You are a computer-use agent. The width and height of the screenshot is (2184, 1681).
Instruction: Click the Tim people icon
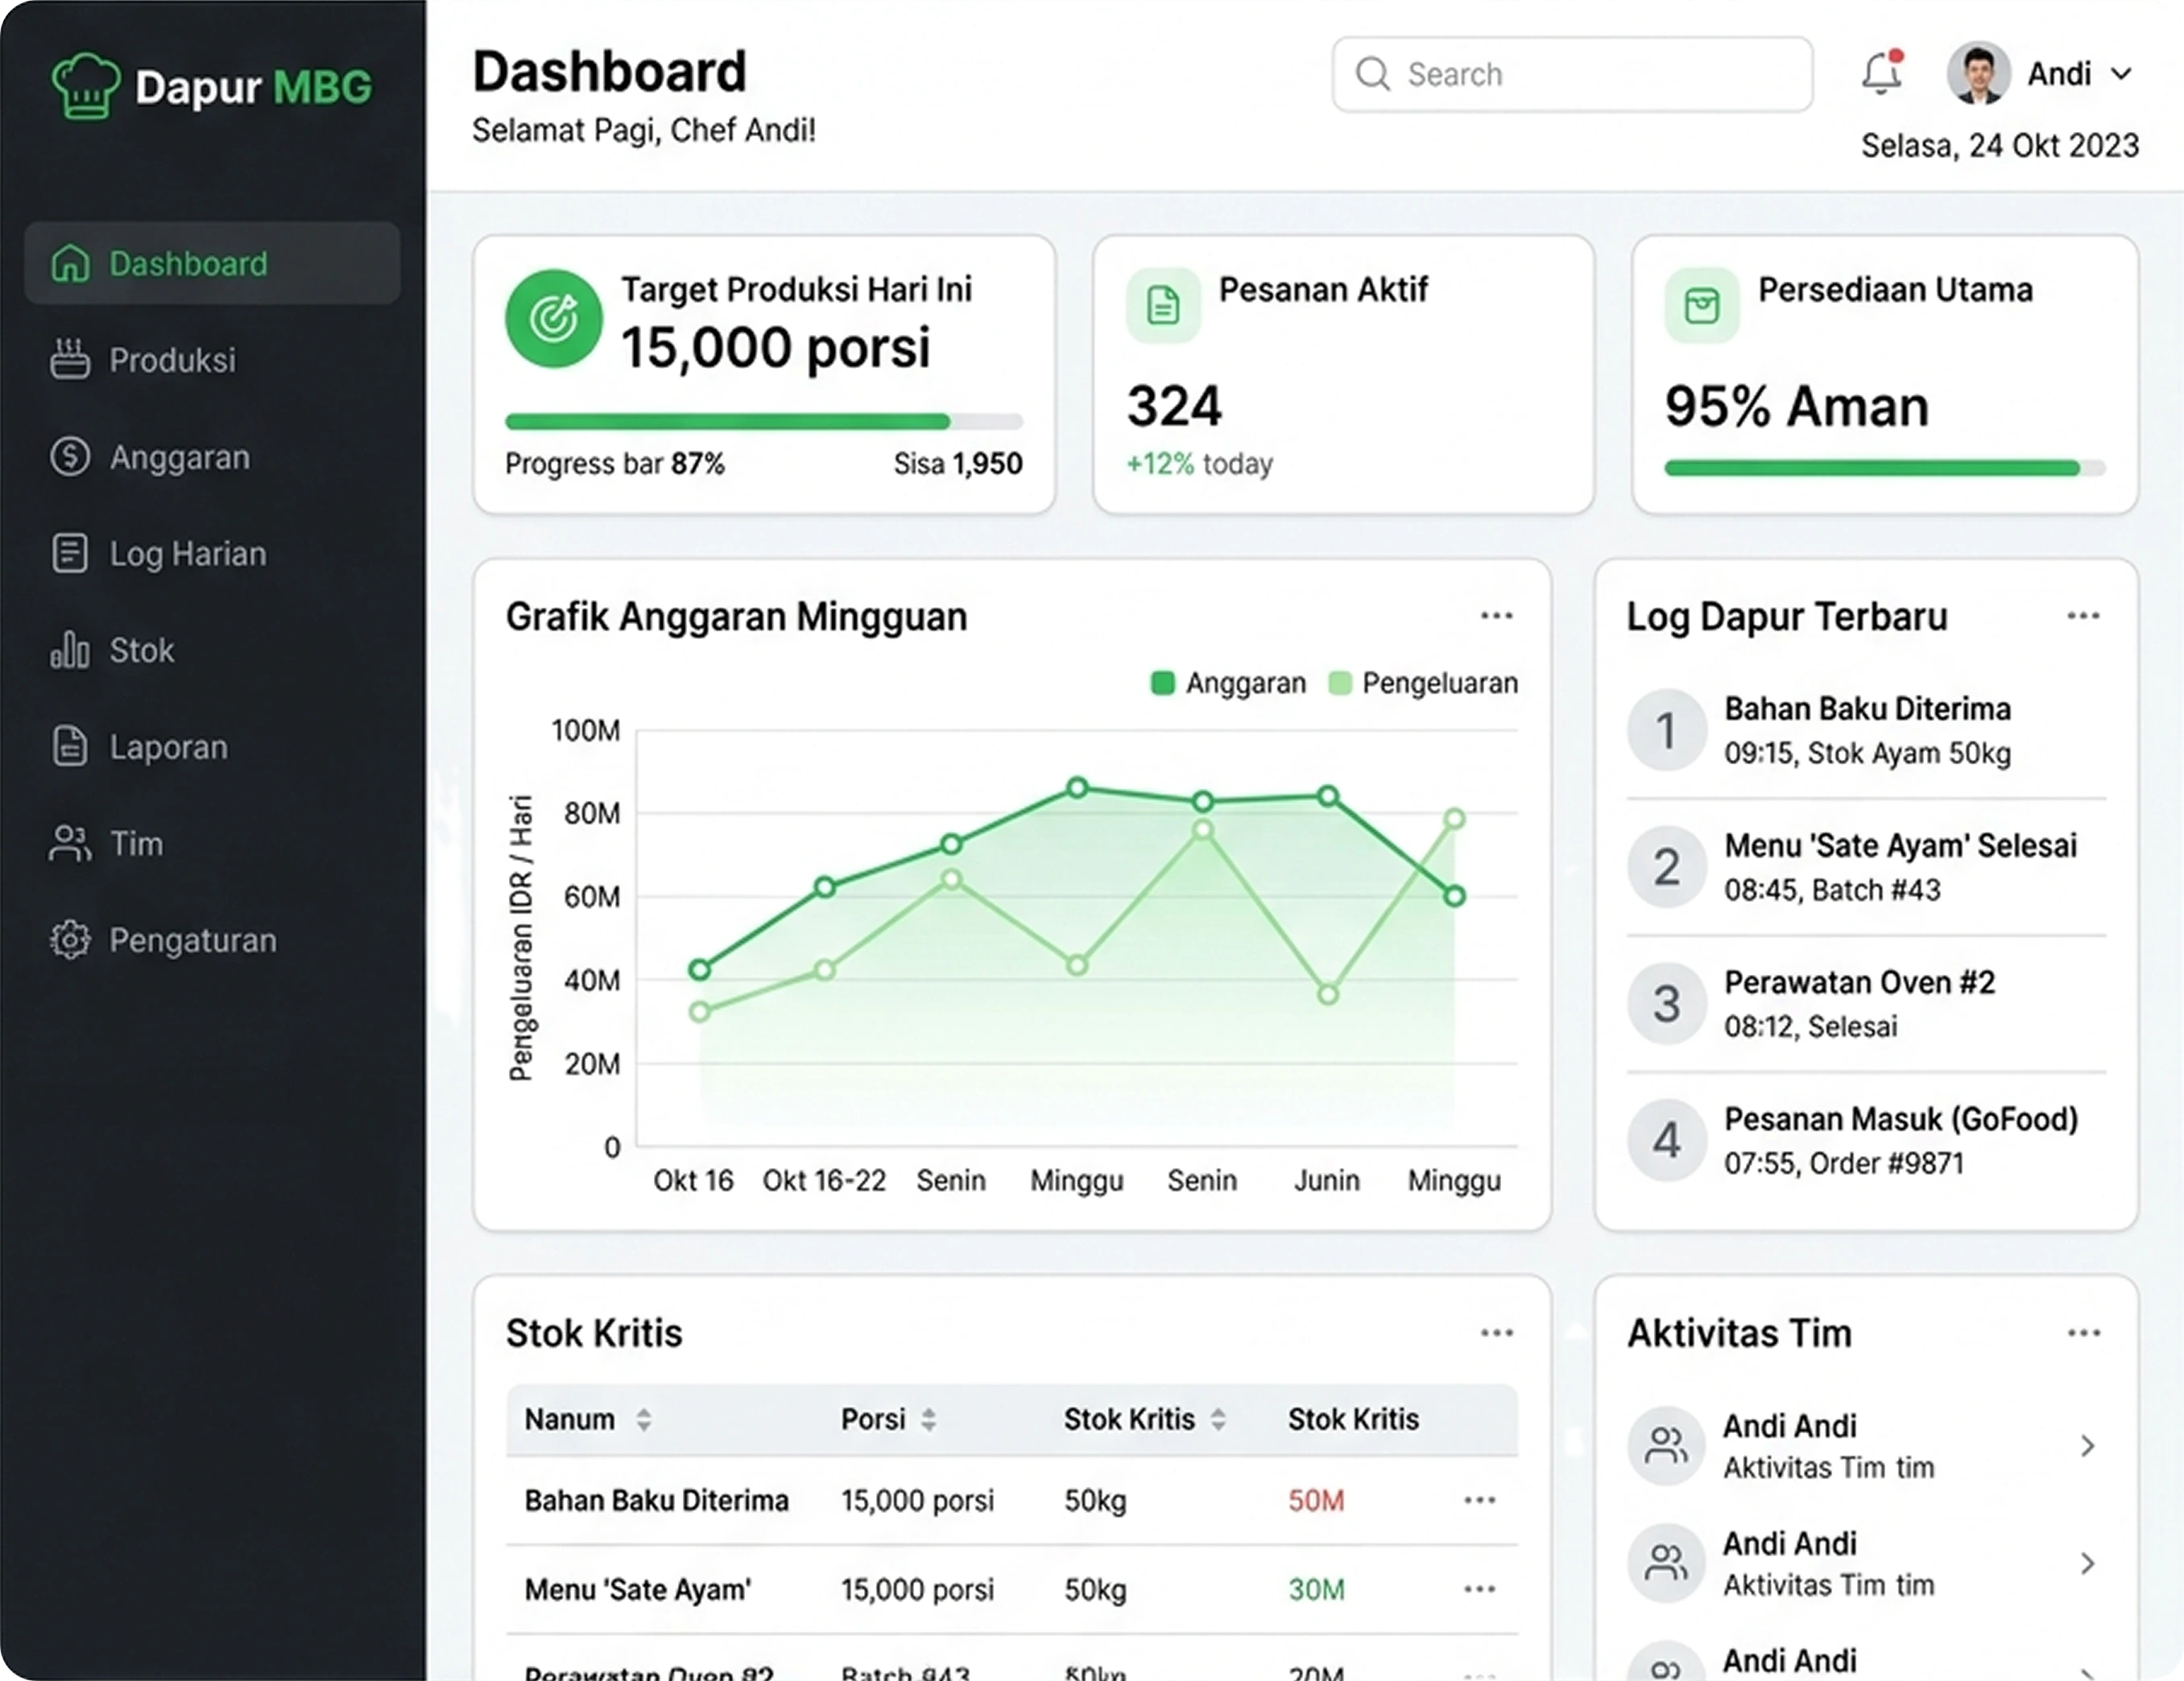(70, 843)
